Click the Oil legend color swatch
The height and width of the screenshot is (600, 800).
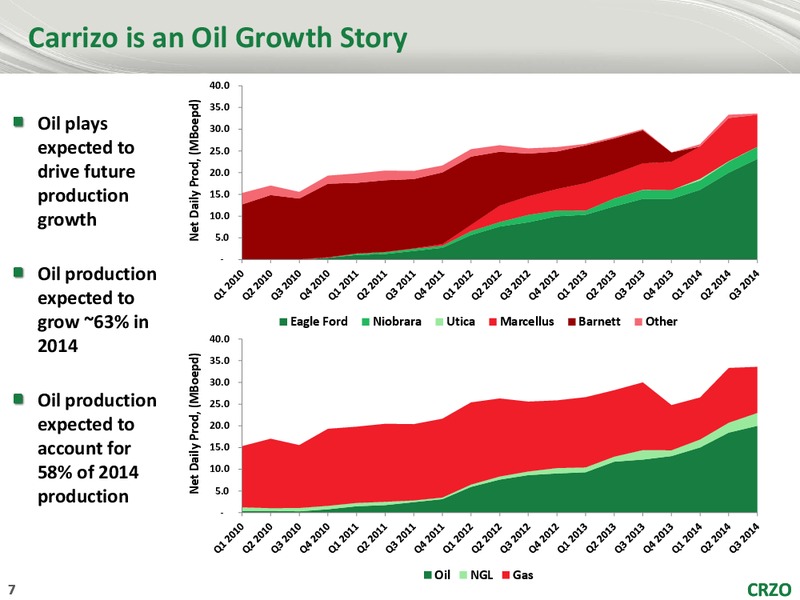[428, 576]
